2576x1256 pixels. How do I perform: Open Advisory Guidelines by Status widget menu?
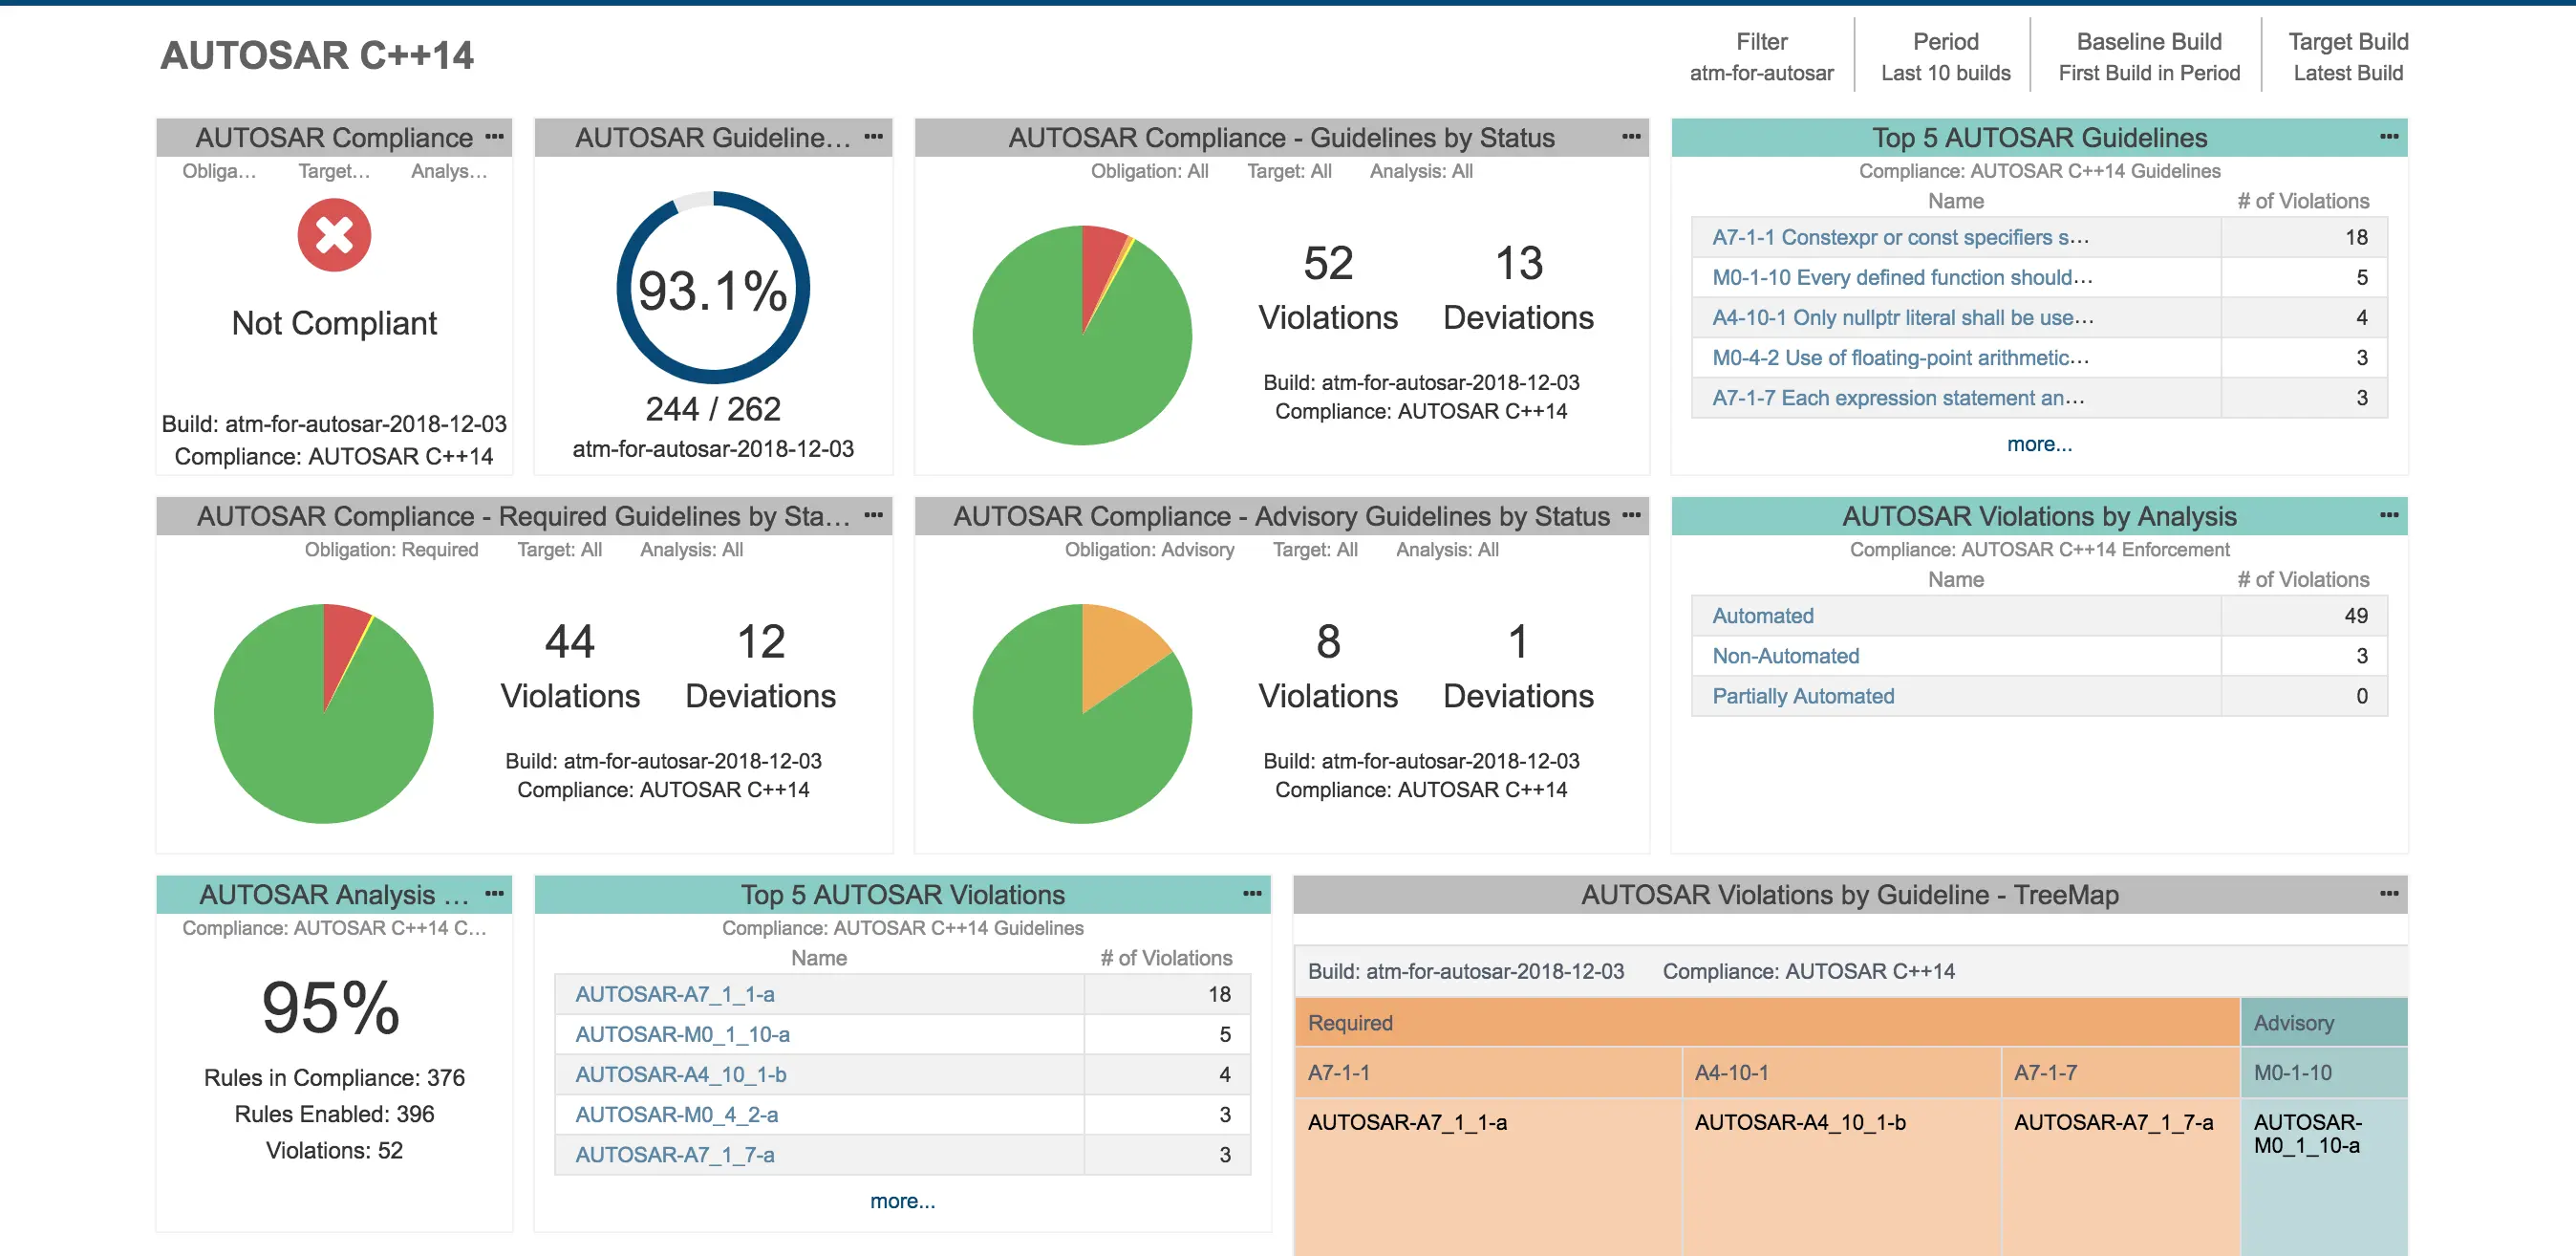[1631, 516]
